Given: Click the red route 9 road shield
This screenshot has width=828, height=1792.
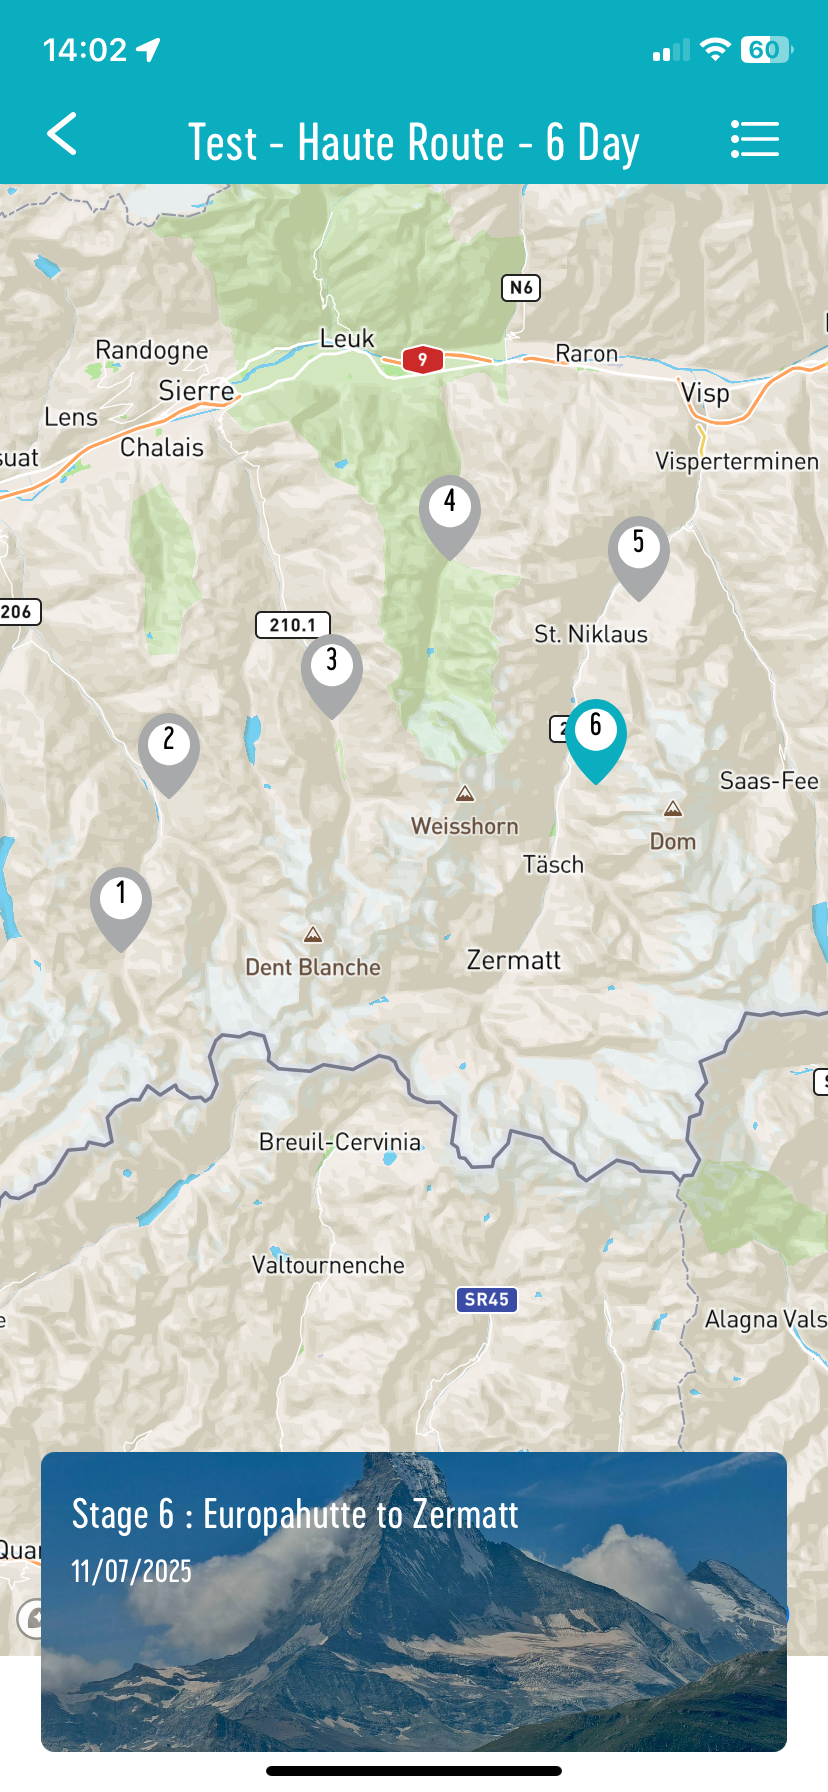Looking at the screenshot, I should [x=423, y=359].
